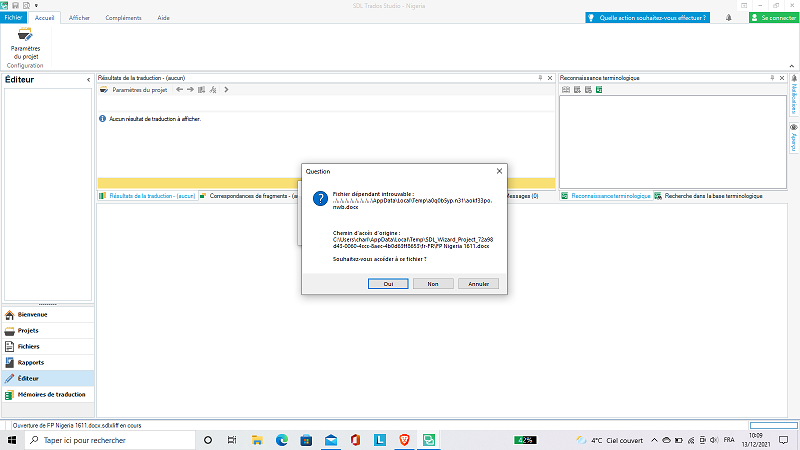Screen dimensions: 800x450
Task: Click the 'Quelle action souhaitez-vous effectuer ?' search box
Action: 647,17
